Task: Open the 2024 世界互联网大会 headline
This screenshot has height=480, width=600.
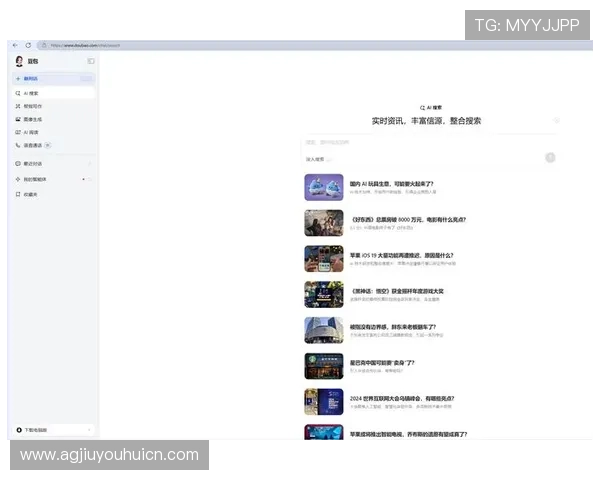Action: point(402,398)
